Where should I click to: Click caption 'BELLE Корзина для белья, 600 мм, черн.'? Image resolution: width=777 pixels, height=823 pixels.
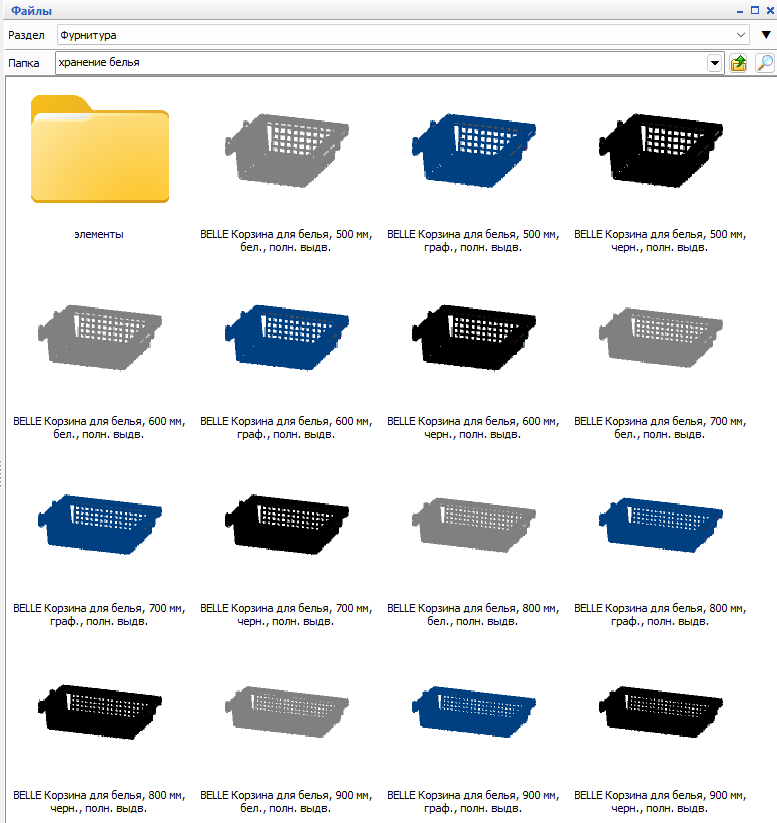coord(473,428)
